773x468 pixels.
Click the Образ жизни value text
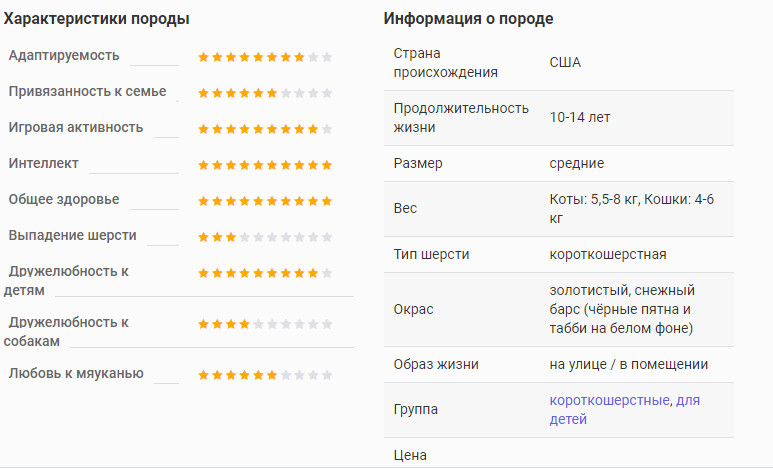pyautogui.click(x=629, y=364)
